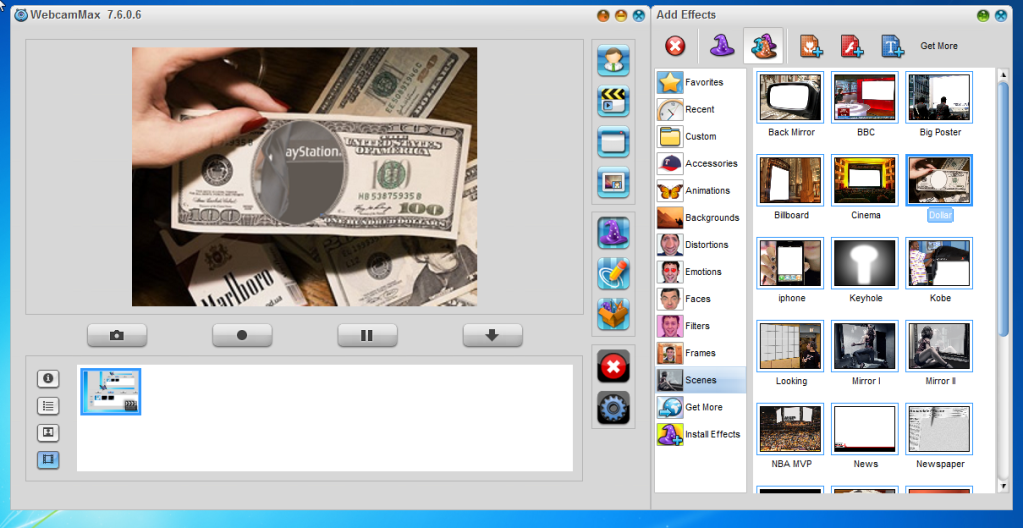Screen dimensions: 1023x528
Task: Select the Filters category
Action: click(x=701, y=326)
